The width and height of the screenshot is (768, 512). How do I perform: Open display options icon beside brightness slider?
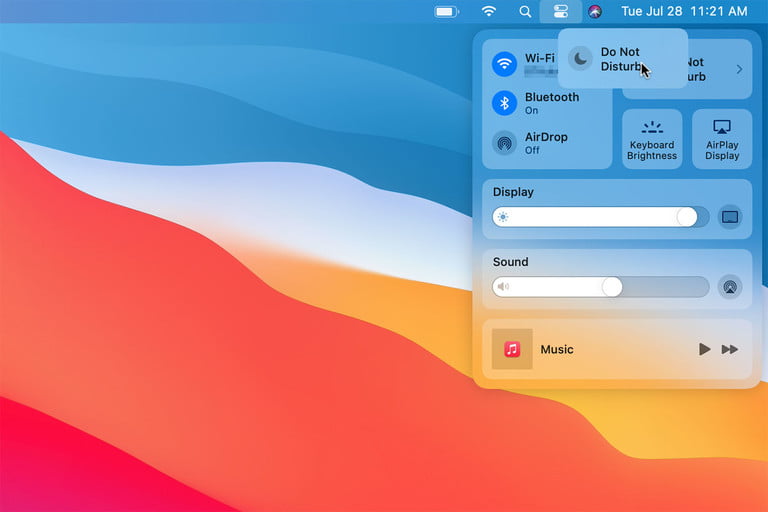(x=730, y=217)
